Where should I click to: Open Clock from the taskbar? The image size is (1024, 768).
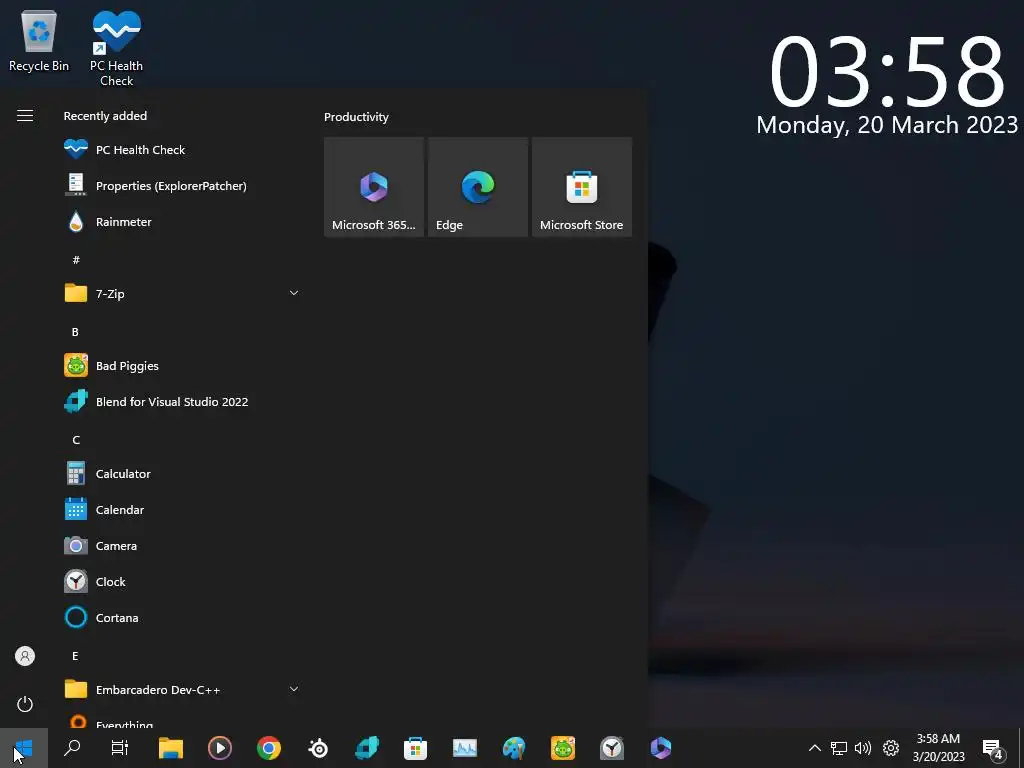[612, 748]
